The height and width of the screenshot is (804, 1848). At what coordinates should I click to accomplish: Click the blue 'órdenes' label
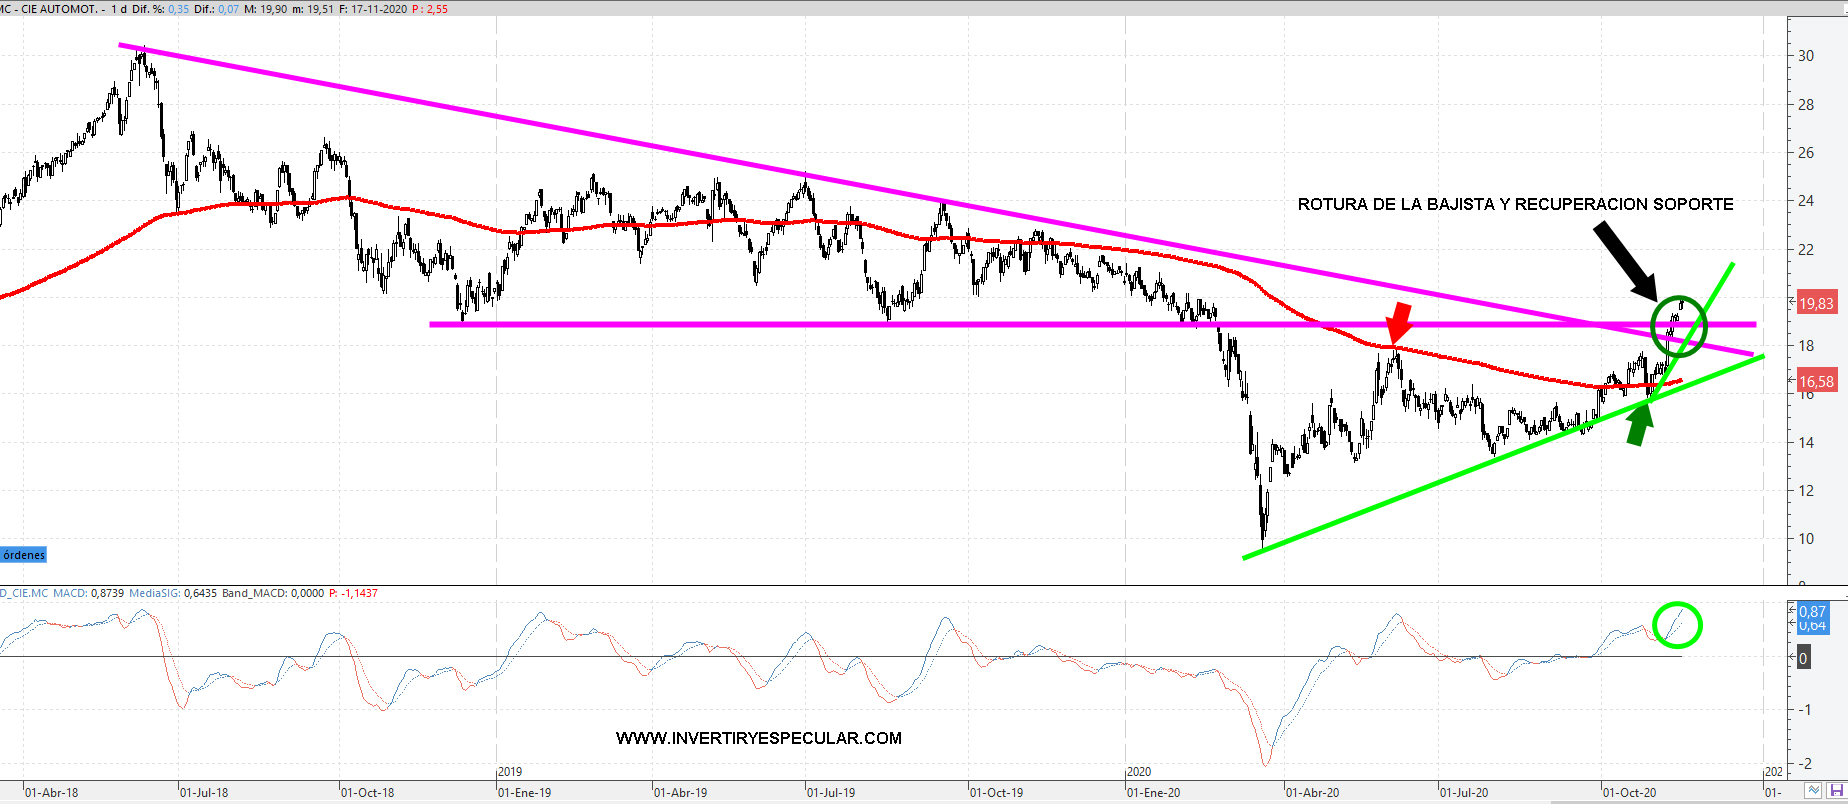(x=24, y=555)
